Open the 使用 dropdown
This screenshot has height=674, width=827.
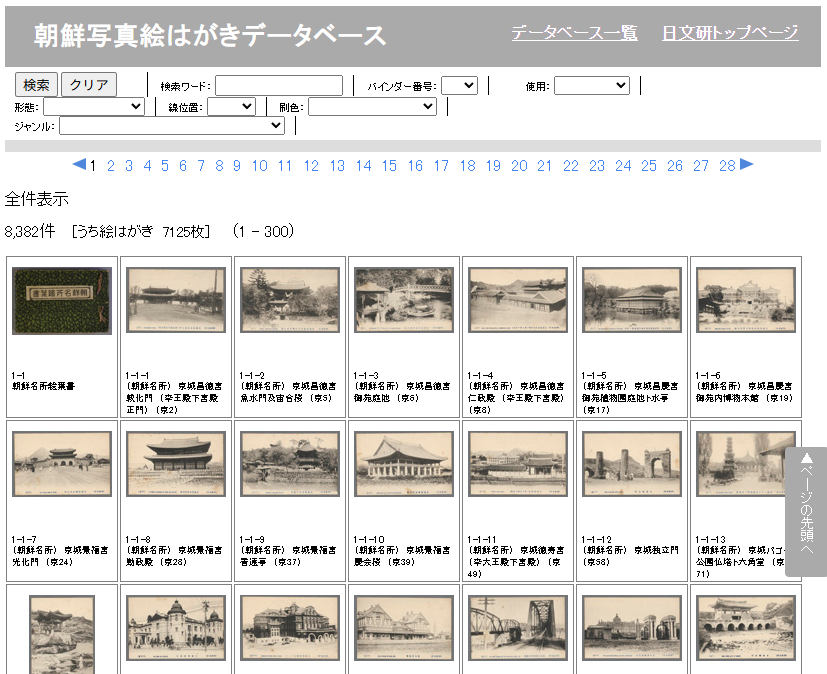590,85
